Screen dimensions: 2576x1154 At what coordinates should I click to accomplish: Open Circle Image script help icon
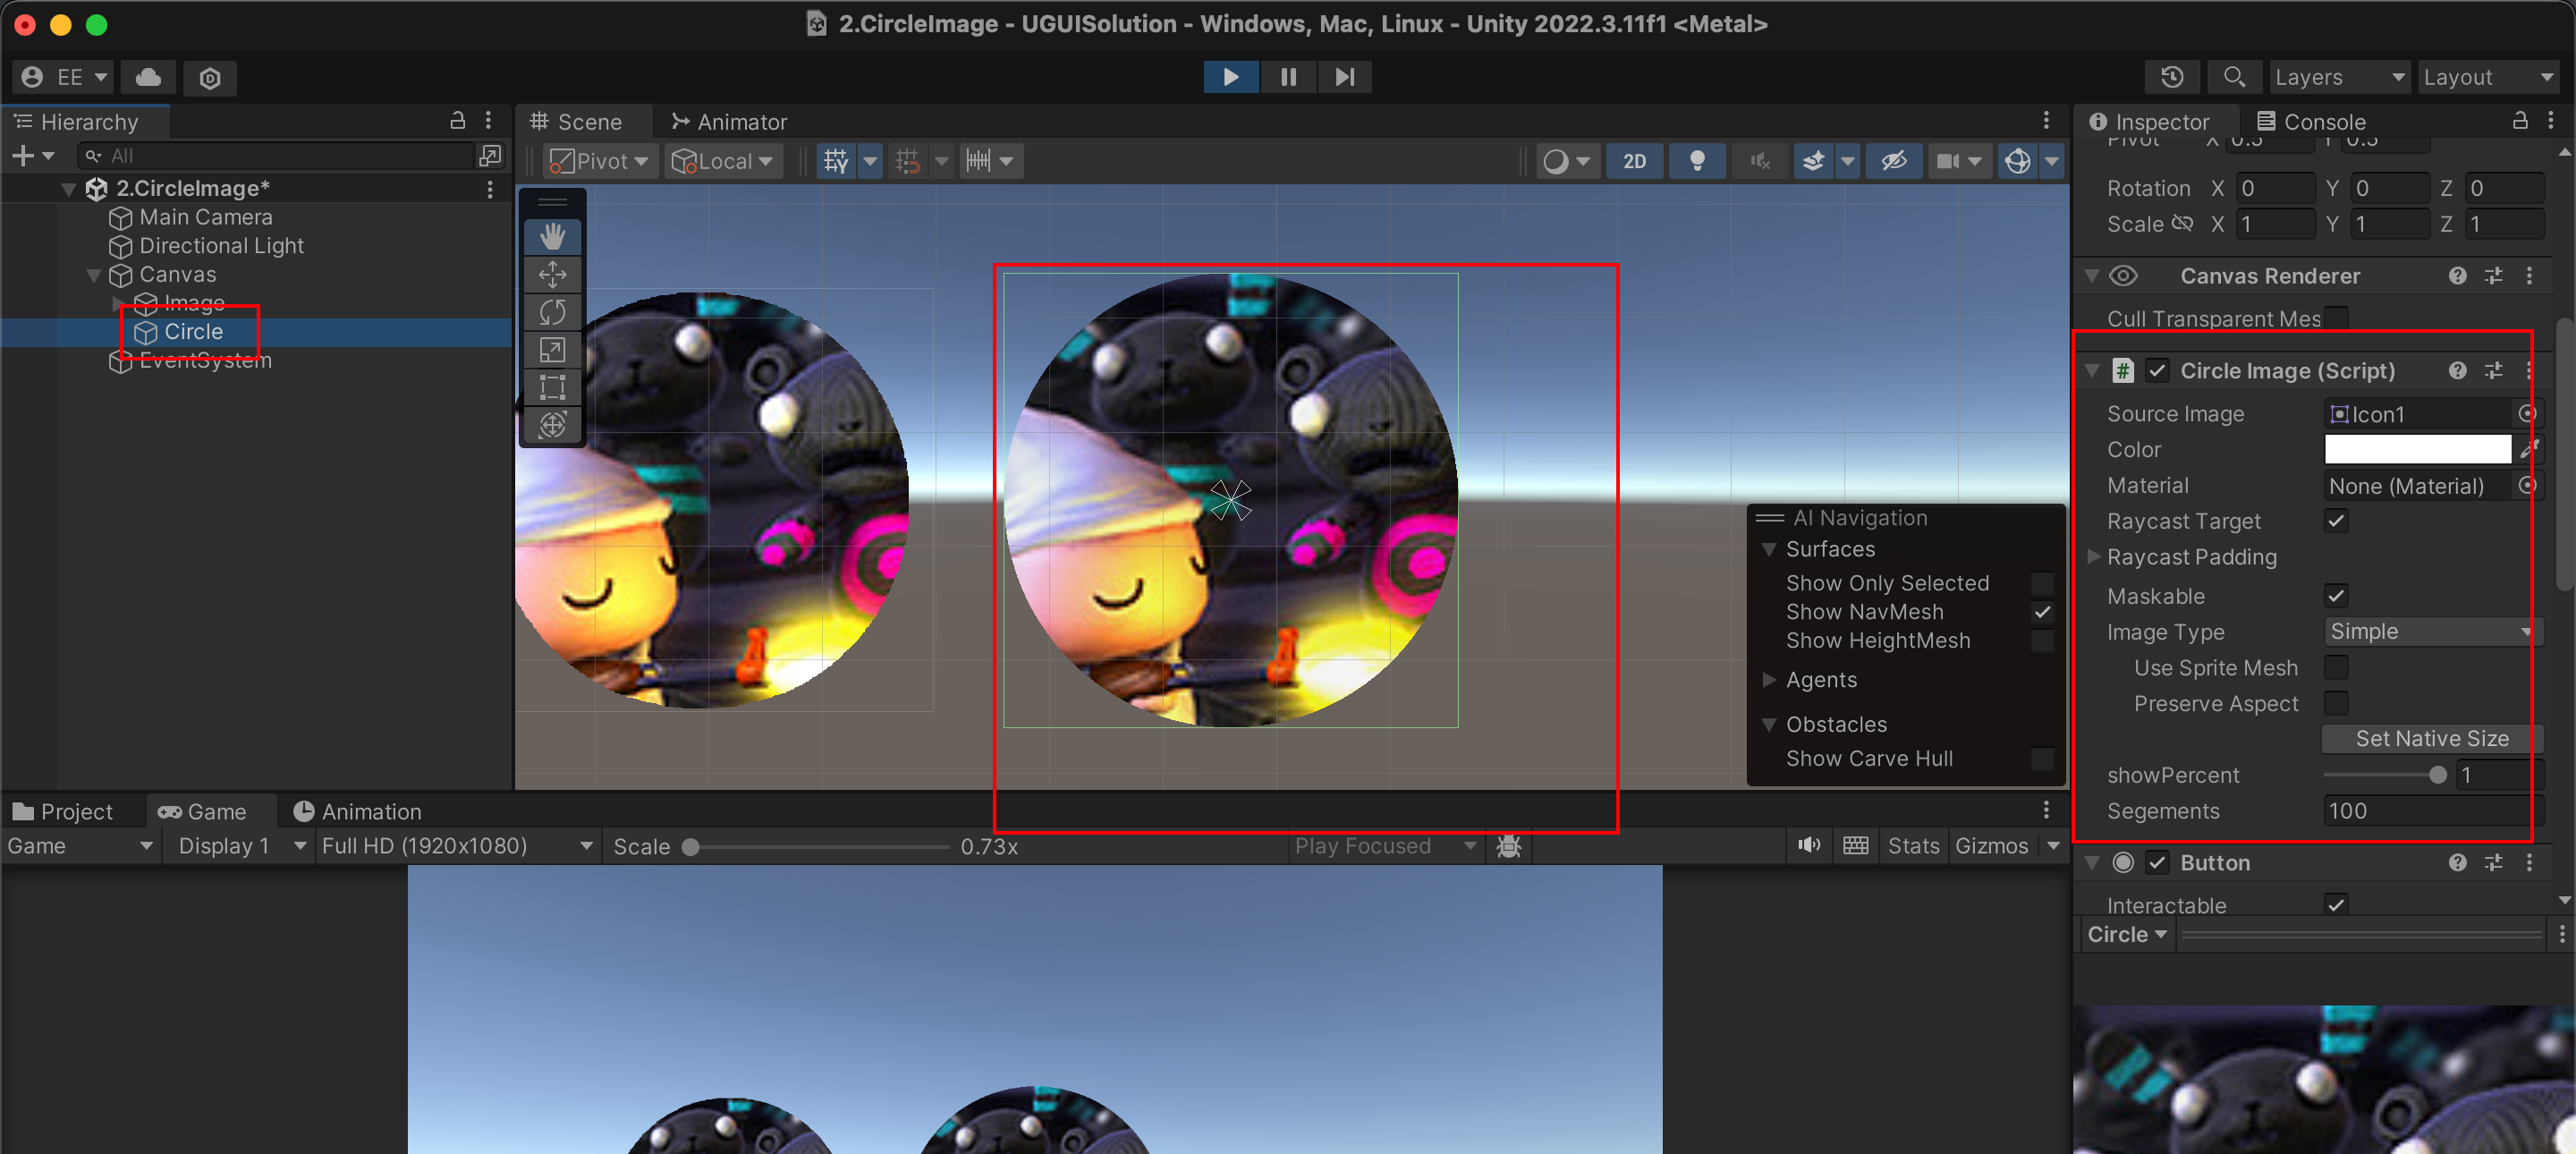tap(2457, 371)
